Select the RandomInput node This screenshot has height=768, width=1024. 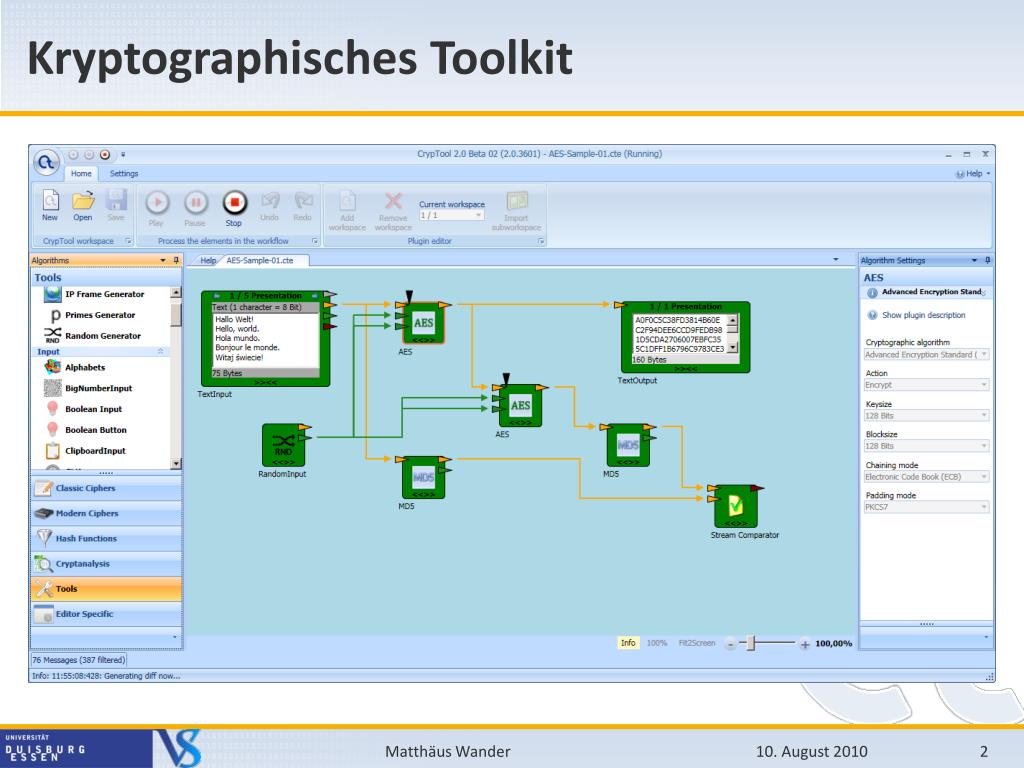pos(283,445)
